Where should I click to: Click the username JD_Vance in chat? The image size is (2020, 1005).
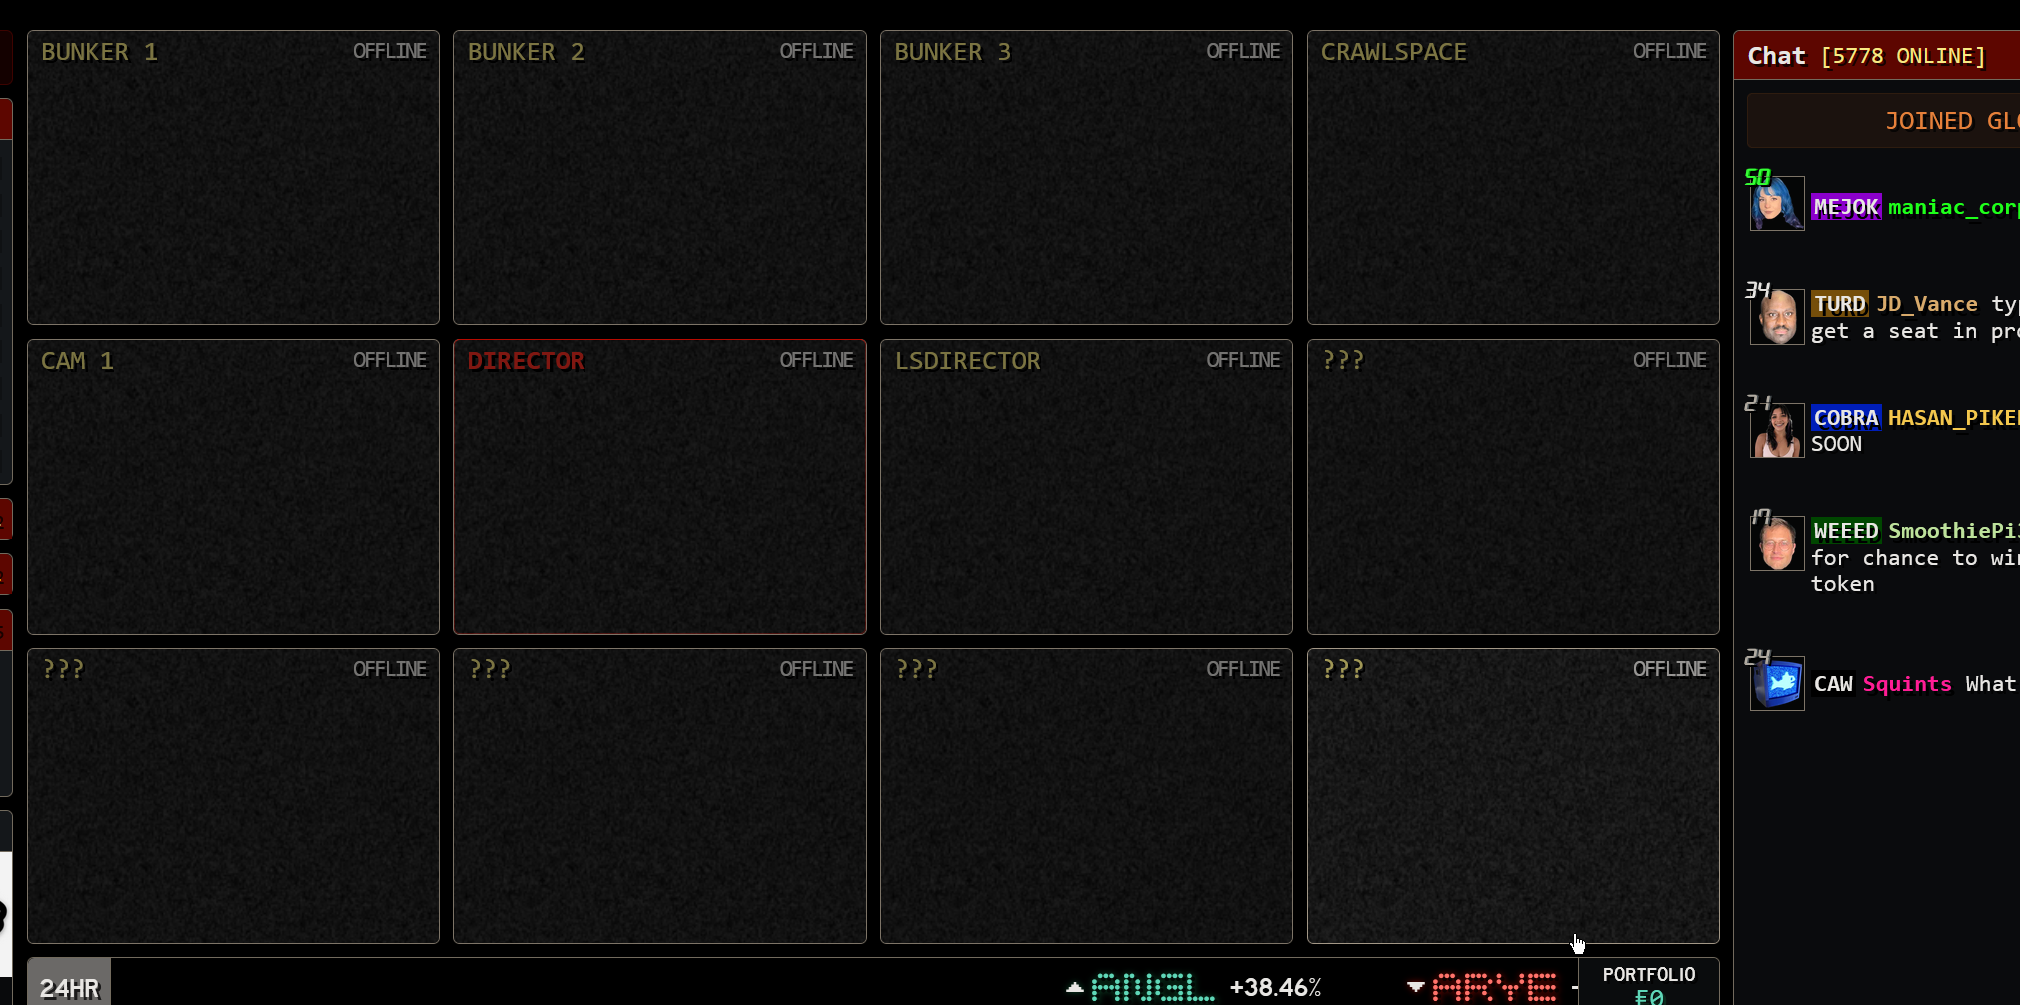1927,304
